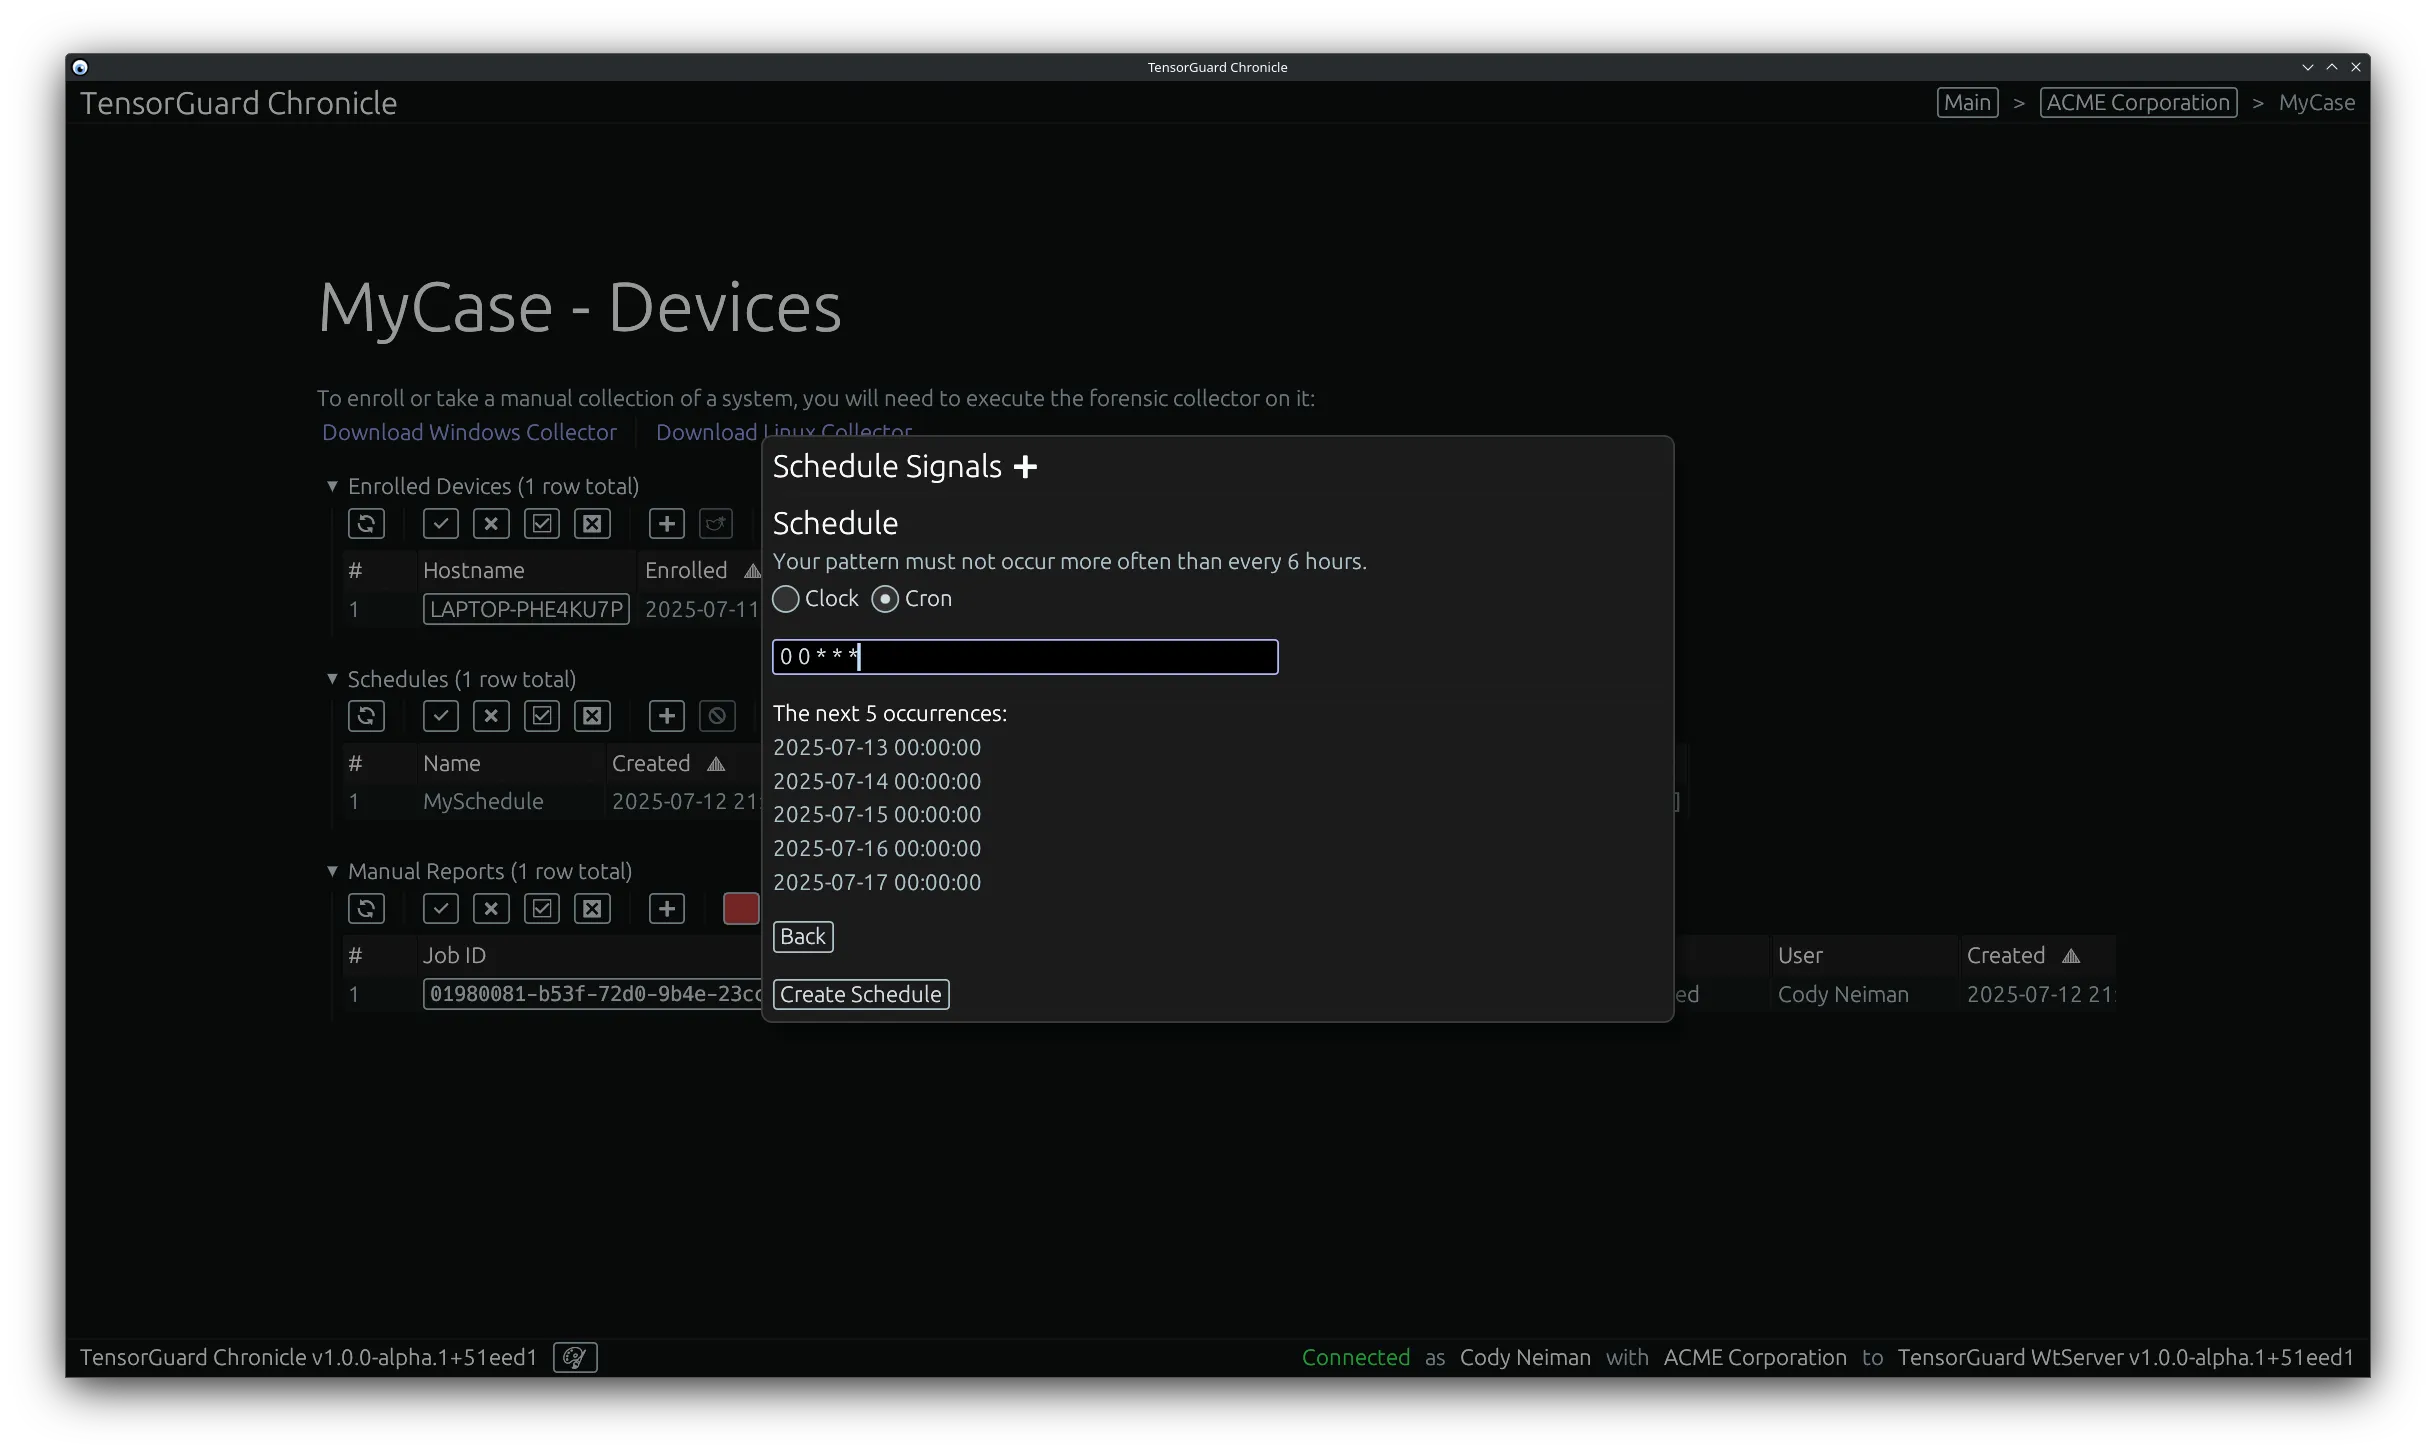Image resolution: width=2436 pixels, height=1455 pixels.
Task: Click the pencil icon in the status bar
Action: pos(574,1357)
